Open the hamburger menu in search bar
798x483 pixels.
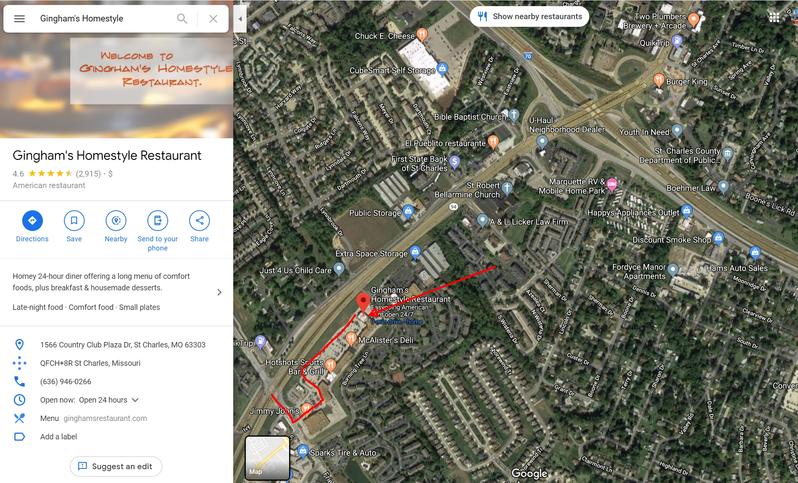[19, 19]
